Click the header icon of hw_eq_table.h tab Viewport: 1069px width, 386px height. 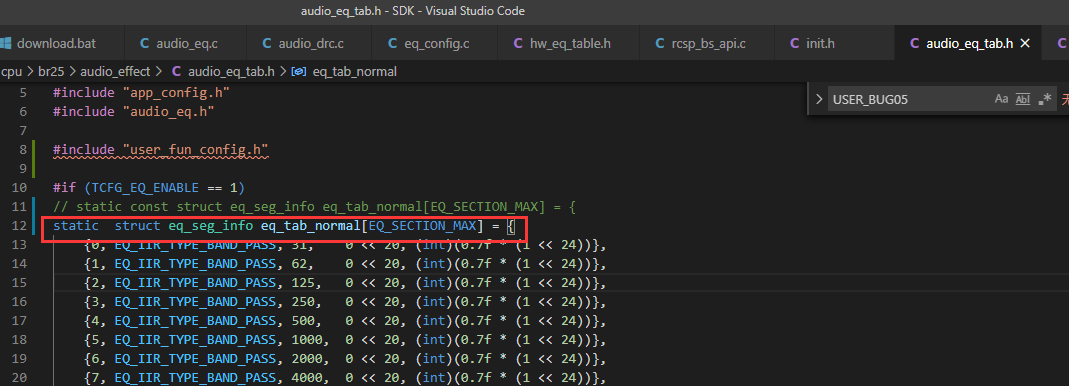pyautogui.click(x=517, y=44)
